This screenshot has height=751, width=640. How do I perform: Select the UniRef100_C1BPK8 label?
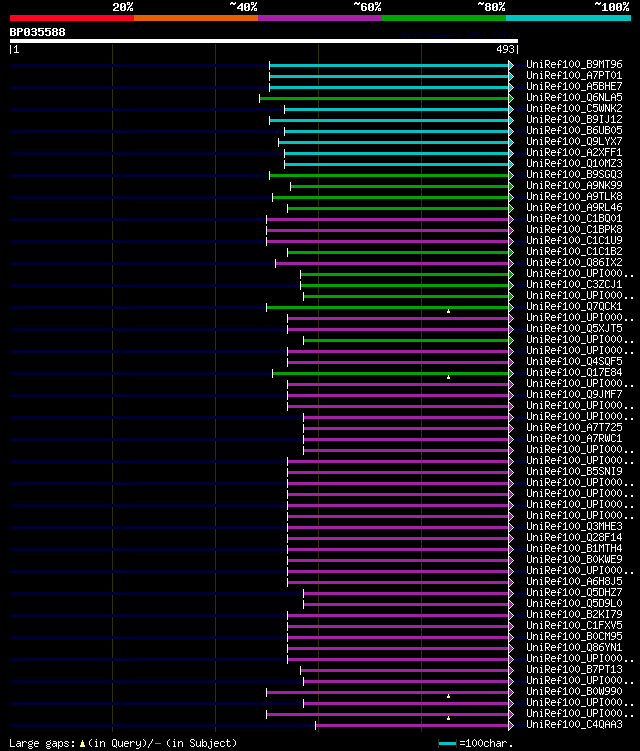coord(574,230)
